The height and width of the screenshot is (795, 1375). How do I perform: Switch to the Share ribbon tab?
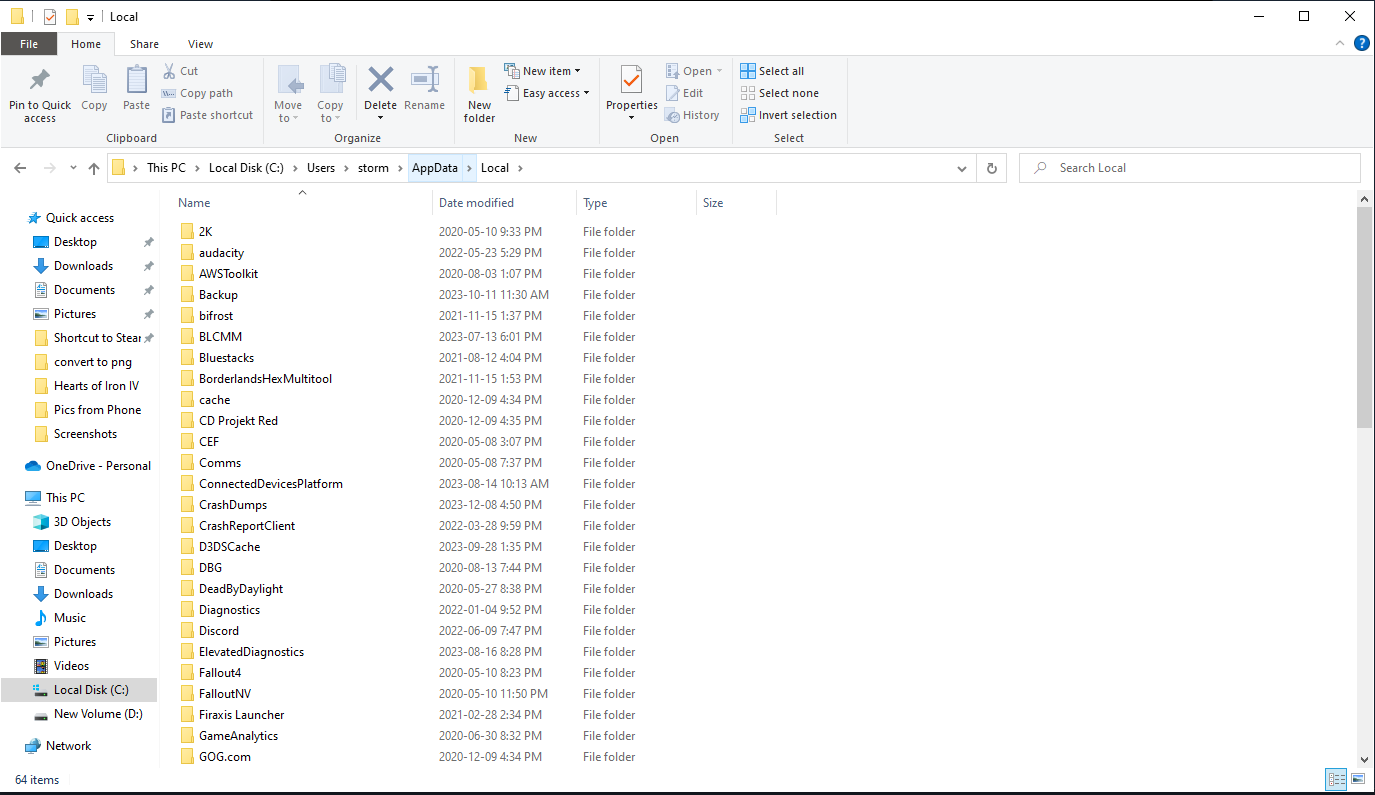coord(144,44)
